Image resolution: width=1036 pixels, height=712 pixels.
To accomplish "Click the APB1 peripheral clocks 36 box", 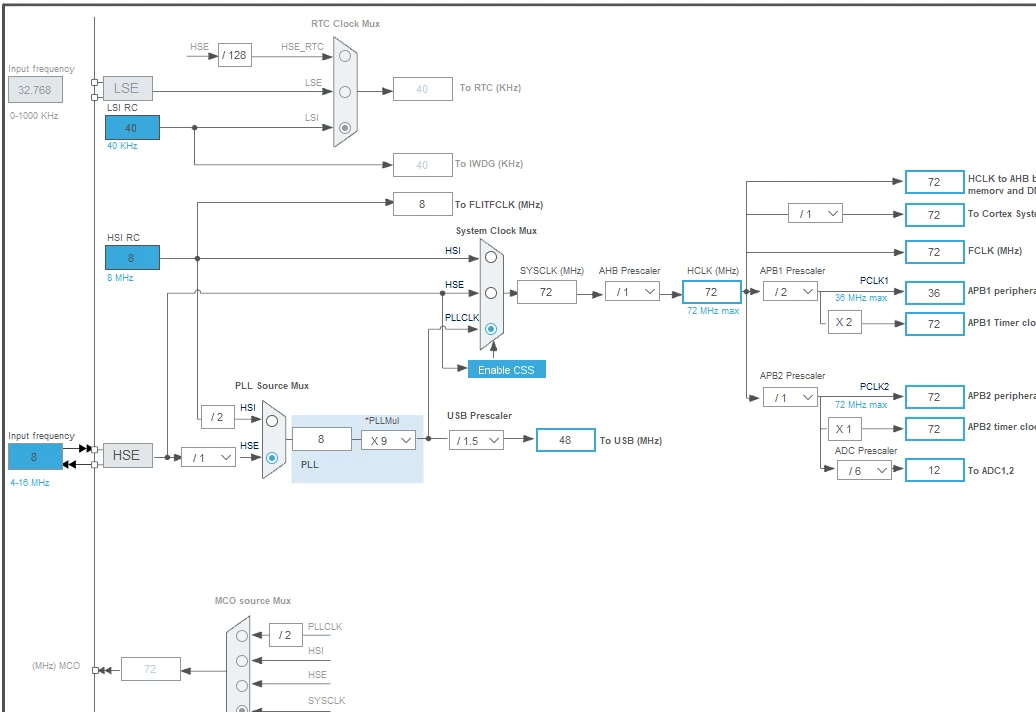I will [x=934, y=293].
